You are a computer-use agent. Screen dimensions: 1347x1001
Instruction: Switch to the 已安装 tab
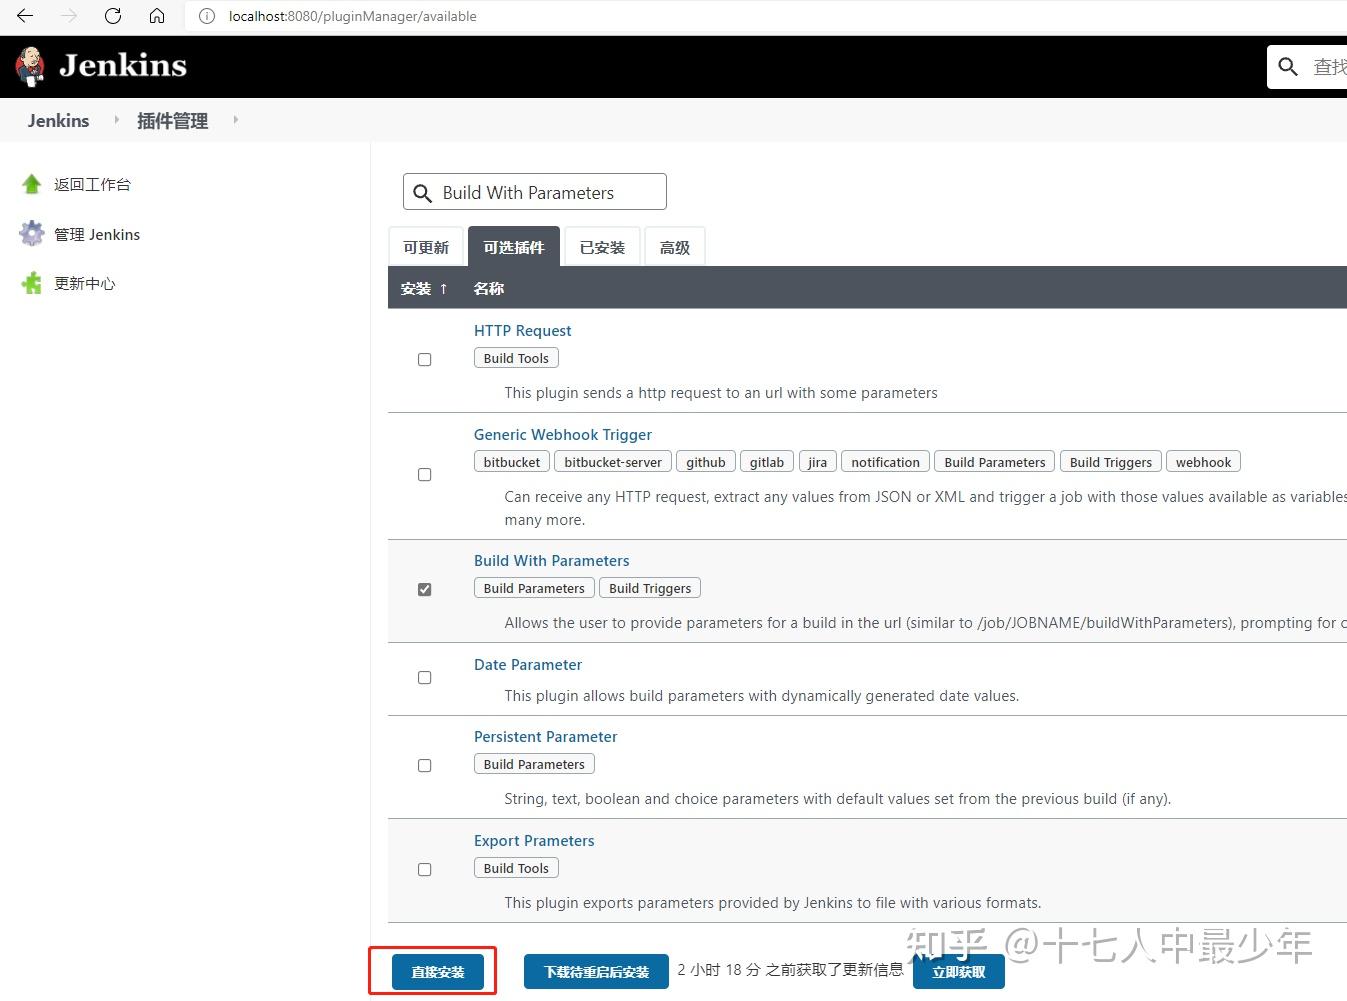click(601, 246)
